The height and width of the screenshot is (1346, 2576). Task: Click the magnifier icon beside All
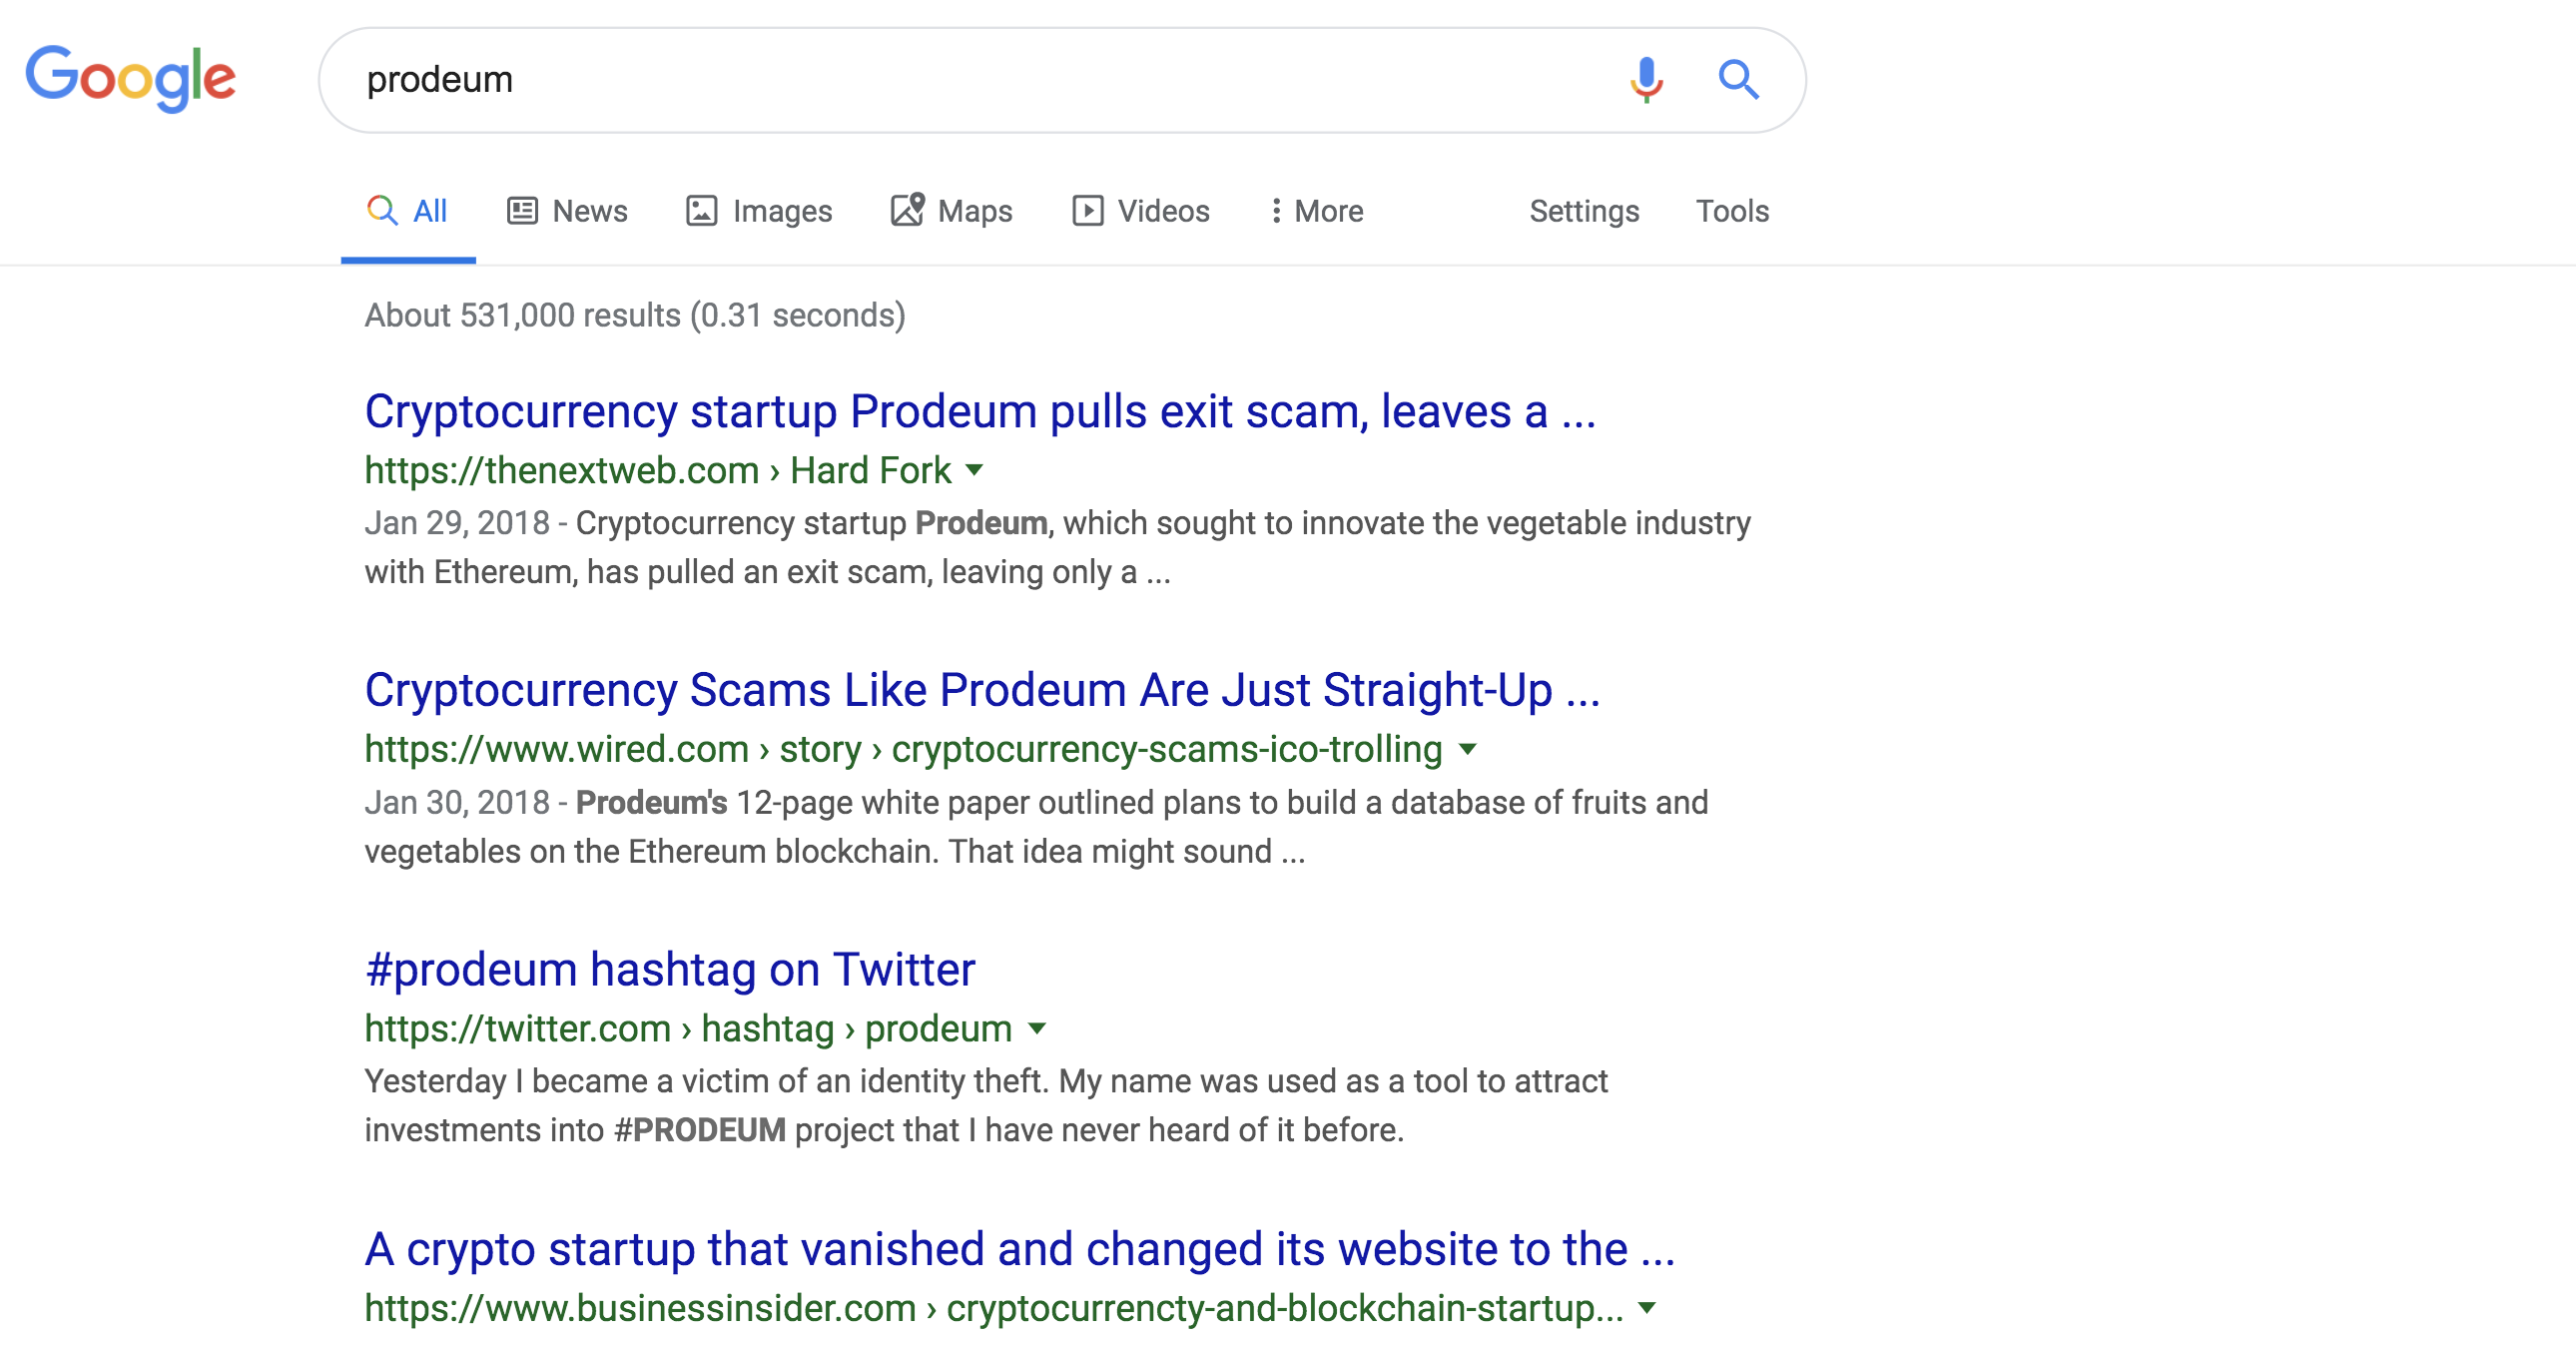(382, 210)
